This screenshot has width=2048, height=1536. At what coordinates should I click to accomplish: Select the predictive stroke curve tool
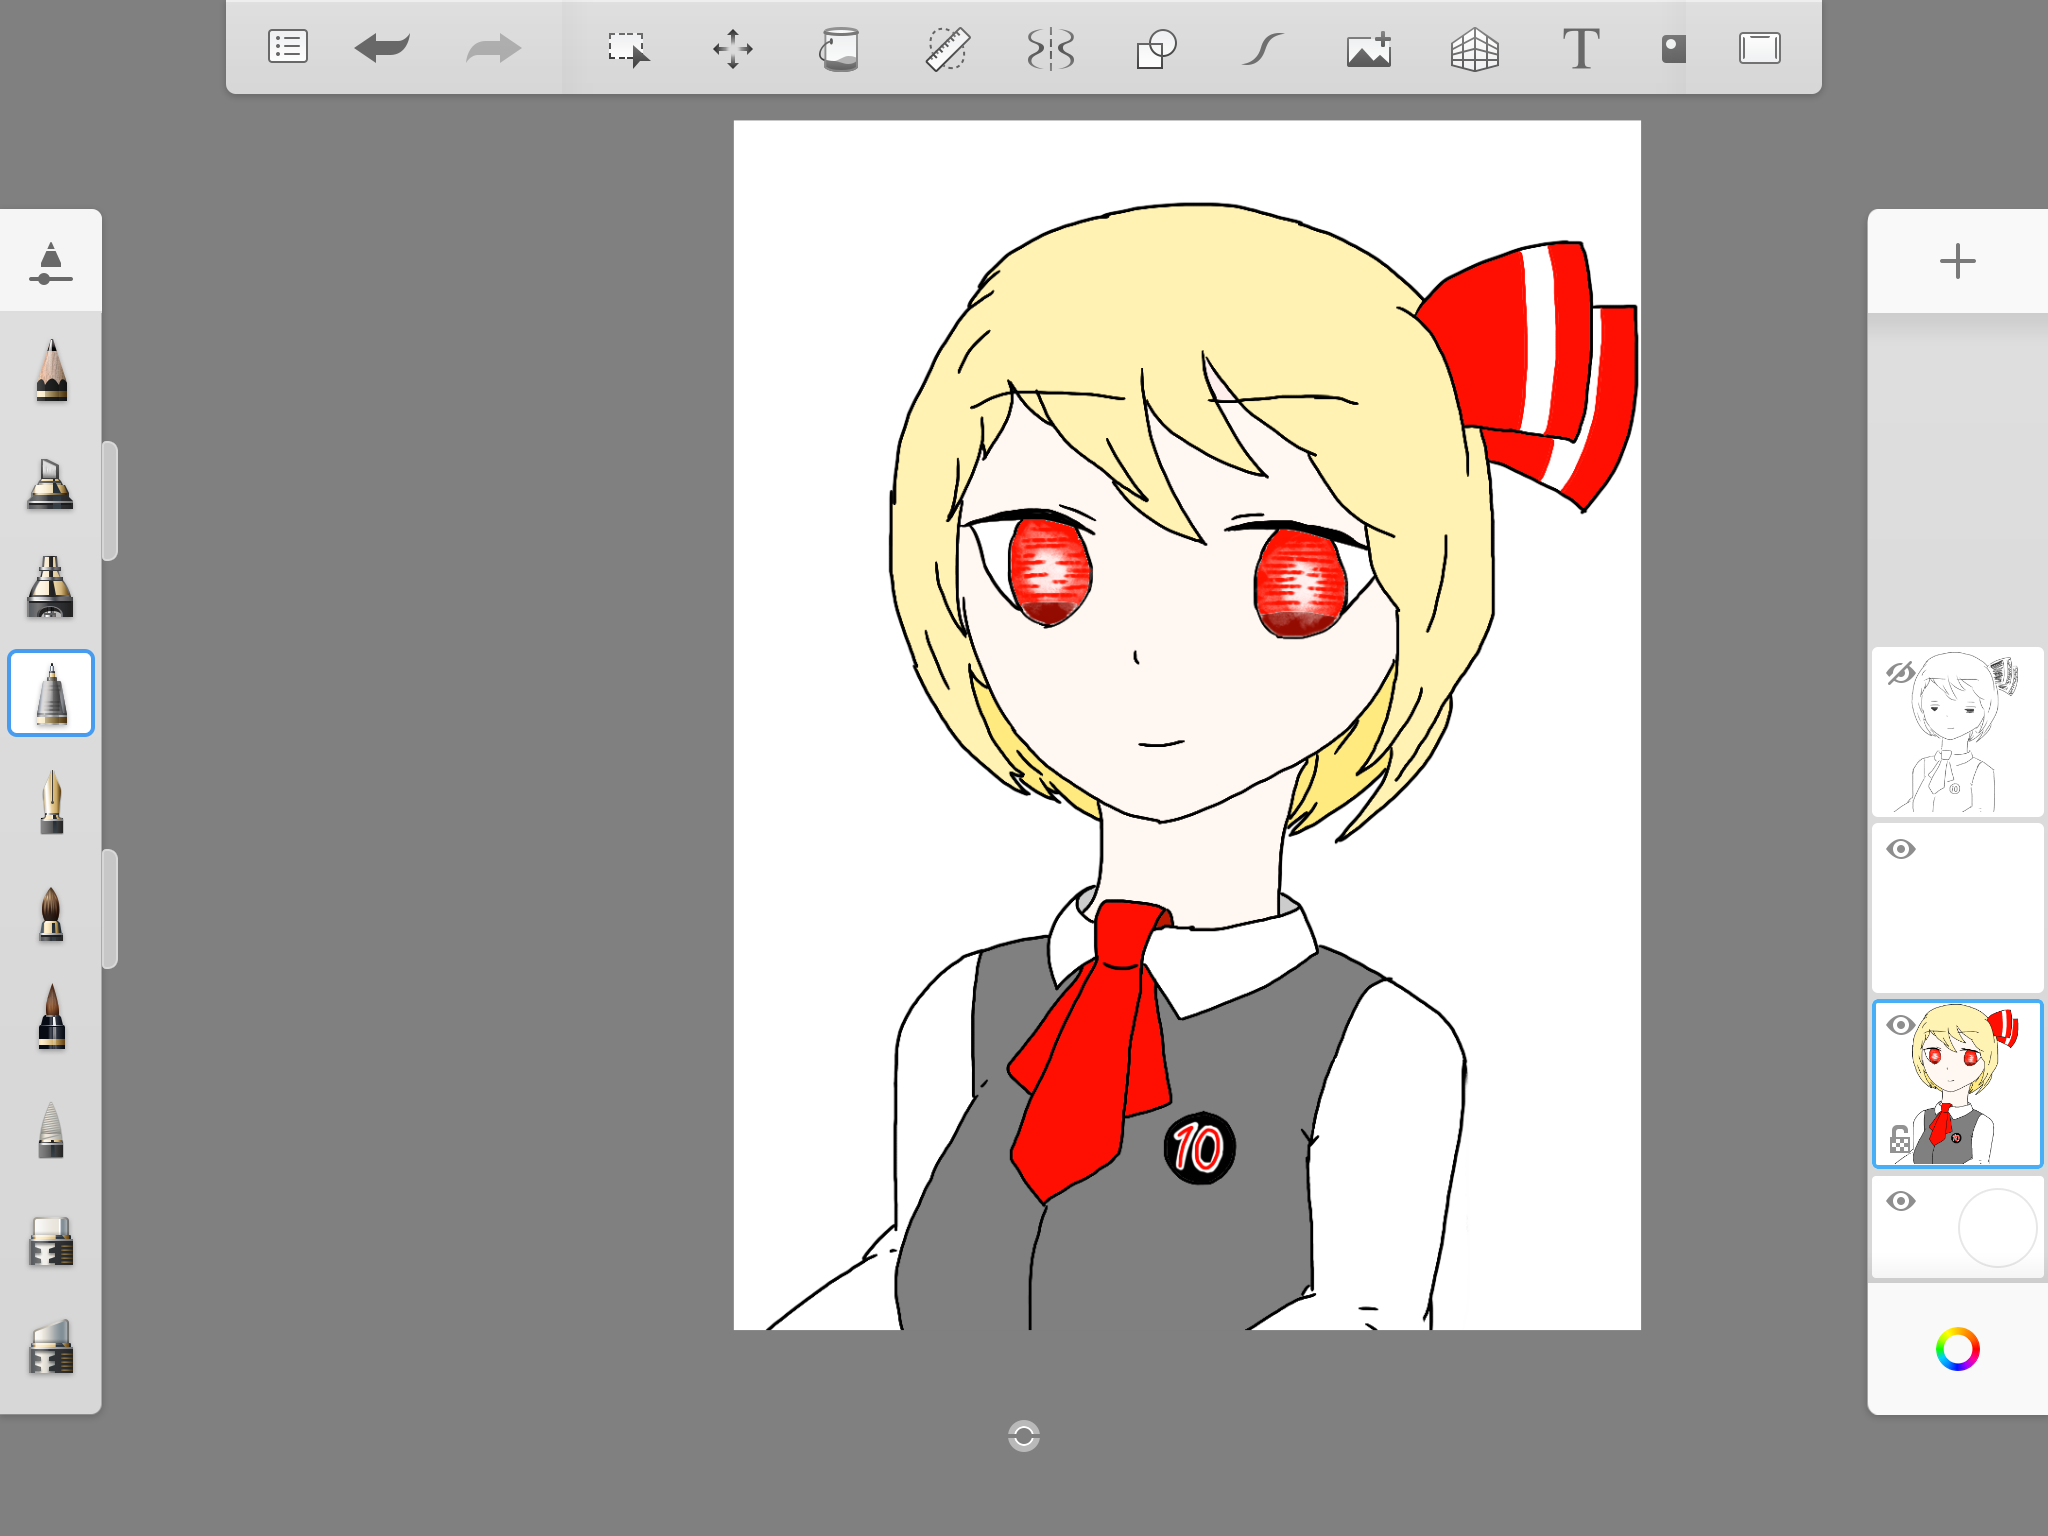pos(1263,48)
